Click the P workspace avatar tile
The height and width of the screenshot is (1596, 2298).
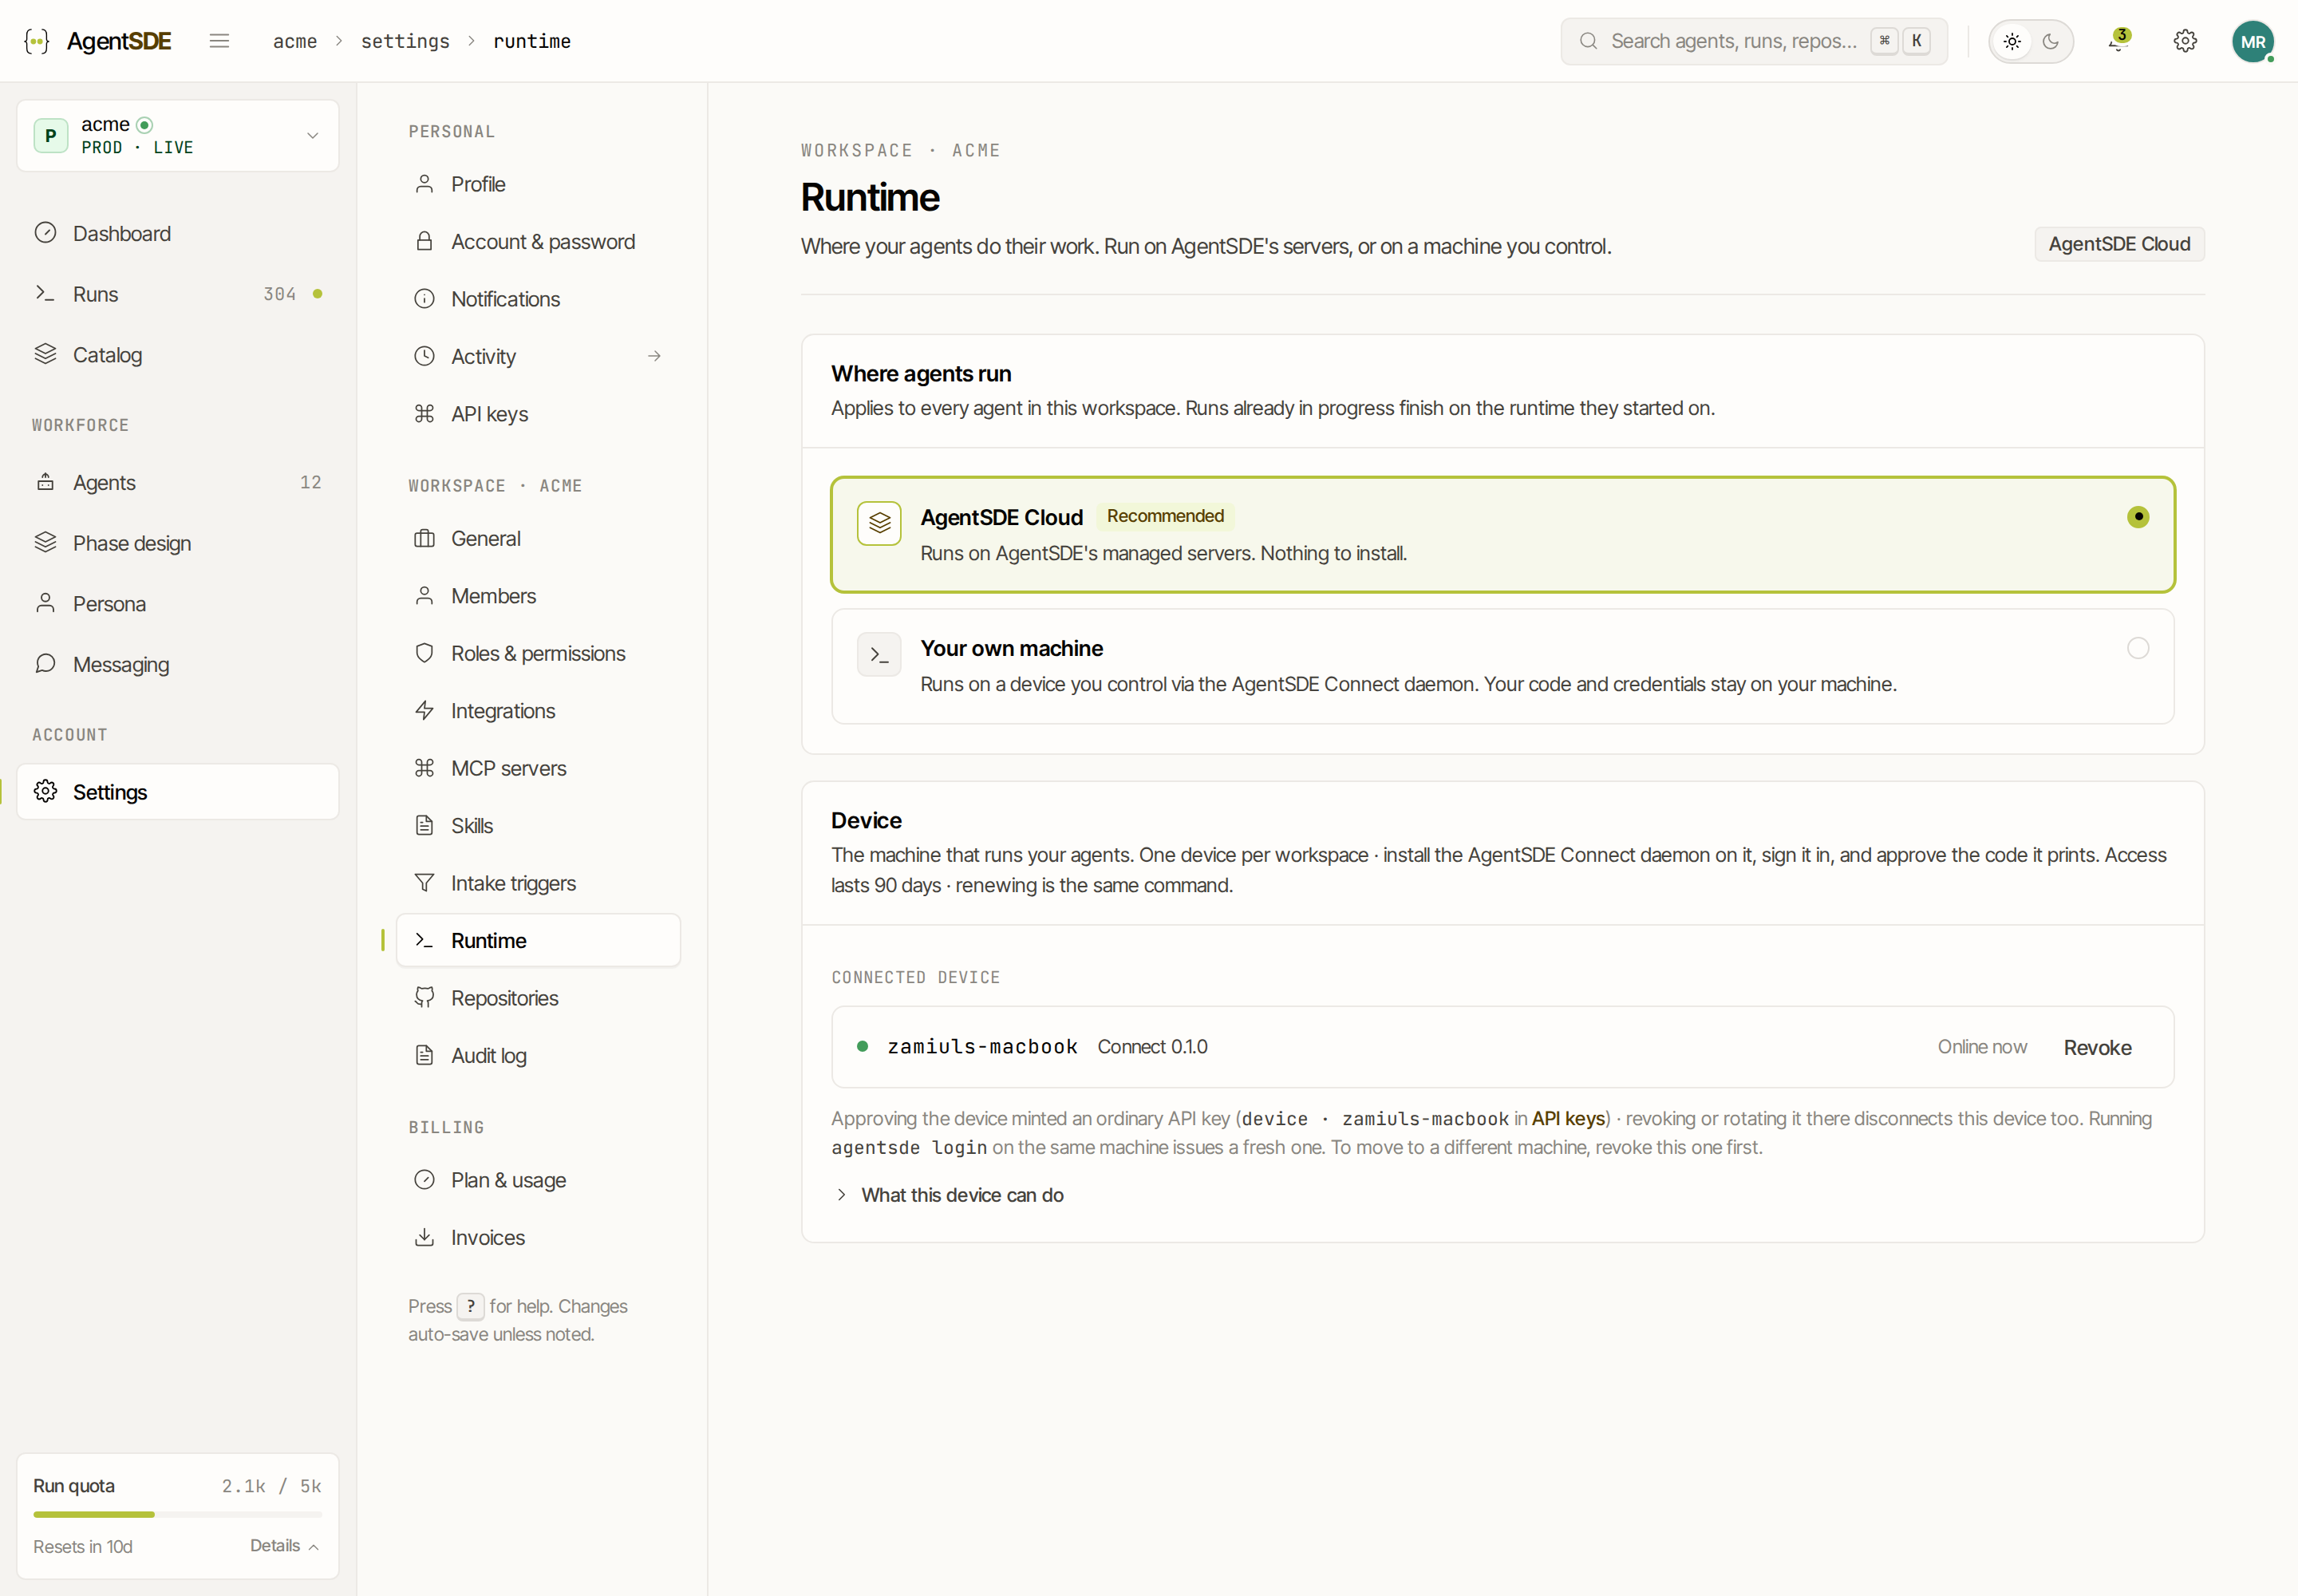tap(51, 135)
